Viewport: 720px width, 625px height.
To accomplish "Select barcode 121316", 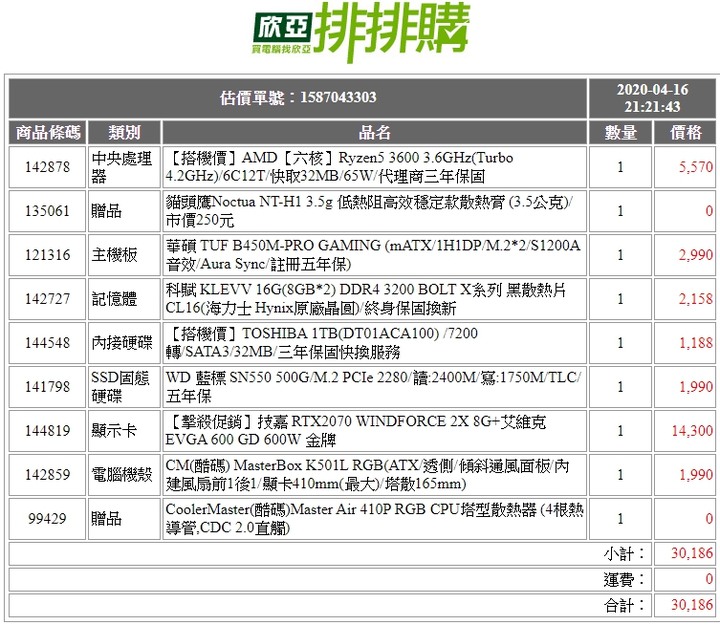I will [48, 255].
